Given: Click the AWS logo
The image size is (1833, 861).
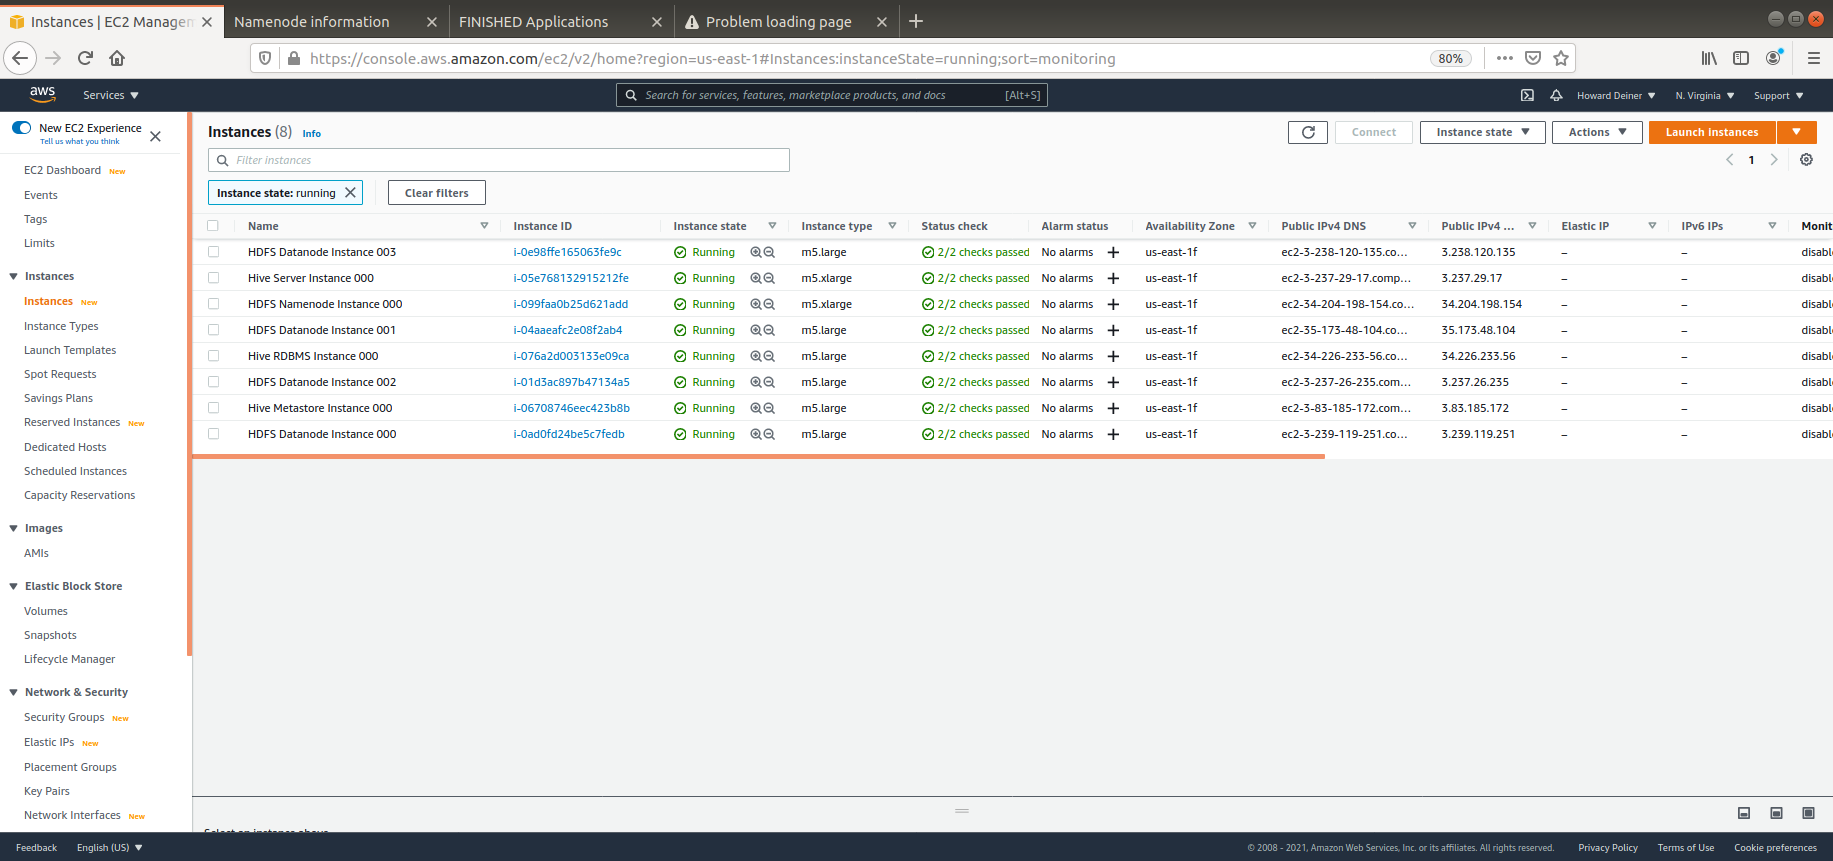Looking at the screenshot, I should (x=42, y=94).
